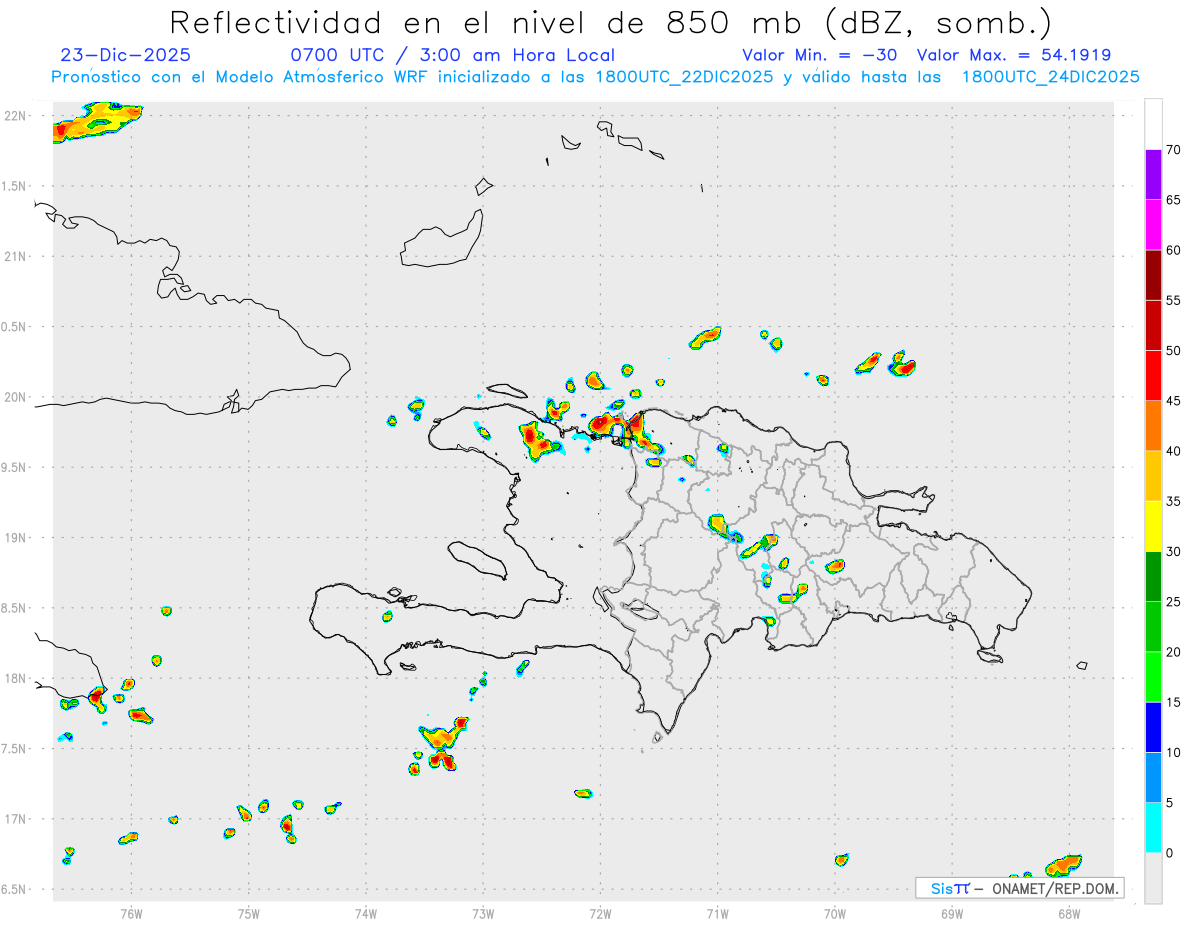Click the longitude label '72W'
Viewport: 1200px width, 927px height.
(x=600, y=913)
